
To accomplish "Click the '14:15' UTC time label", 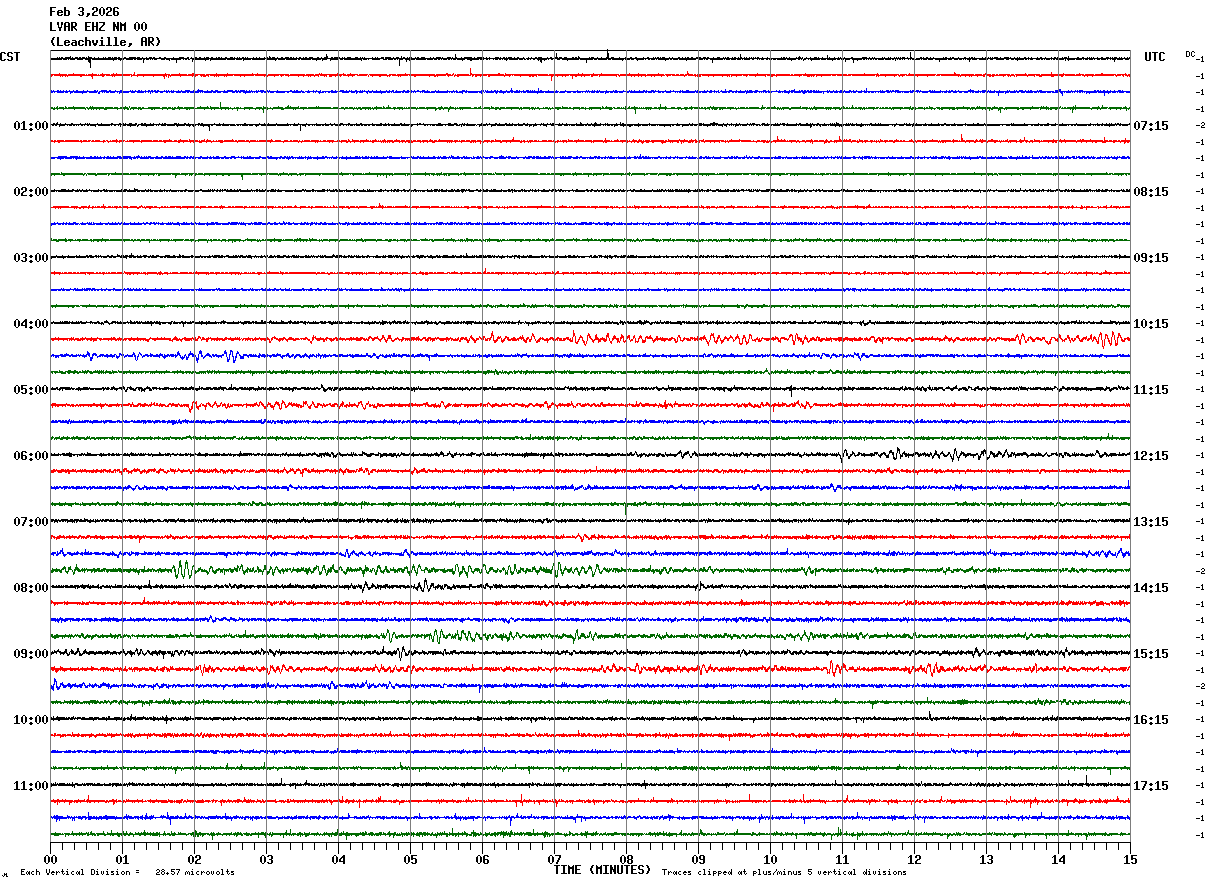I will [1151, 588].
